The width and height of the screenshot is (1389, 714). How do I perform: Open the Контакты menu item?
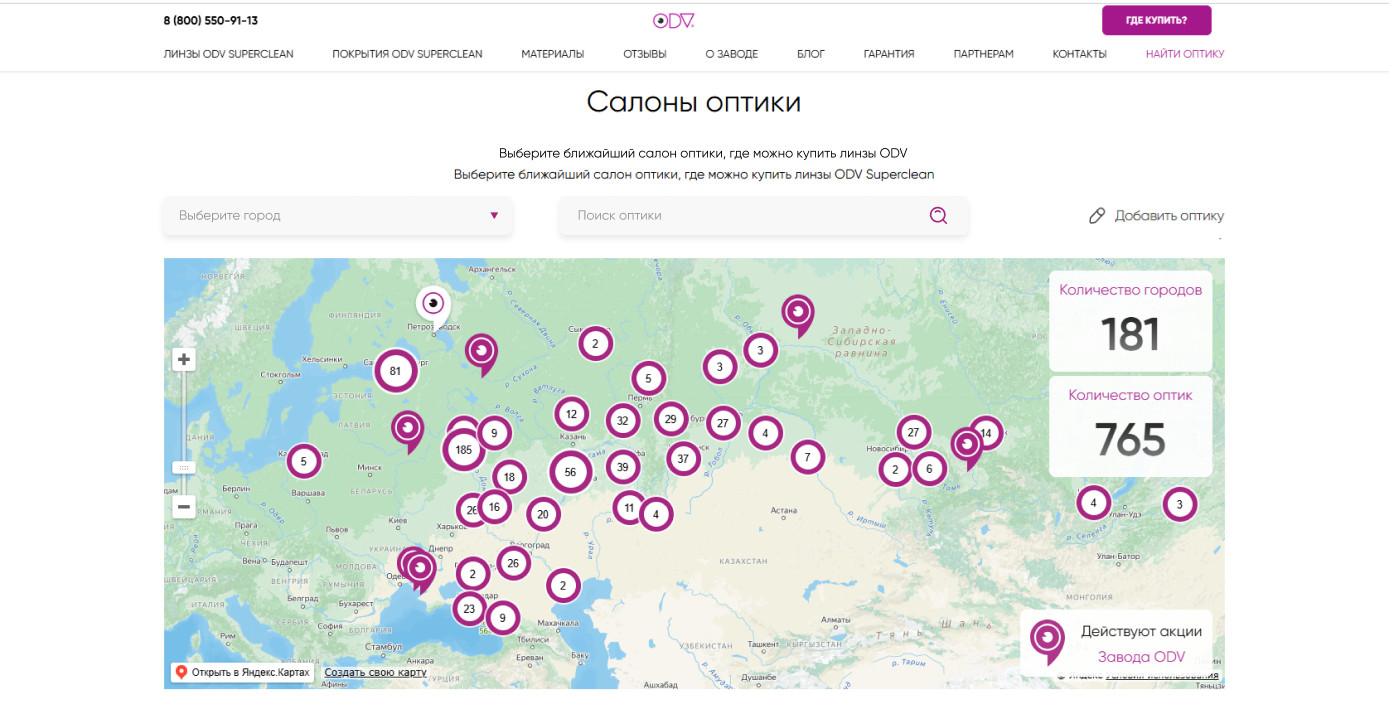[x=1079, y=54]
